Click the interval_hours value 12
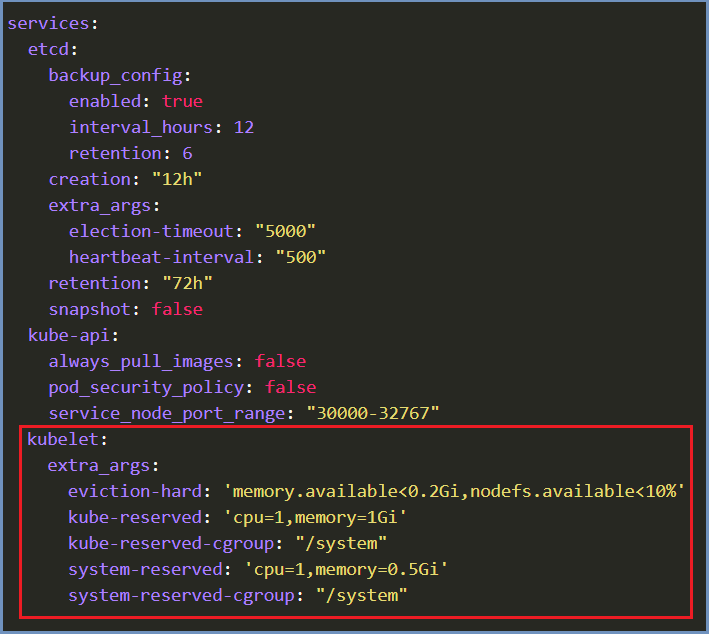 [244, 127]
